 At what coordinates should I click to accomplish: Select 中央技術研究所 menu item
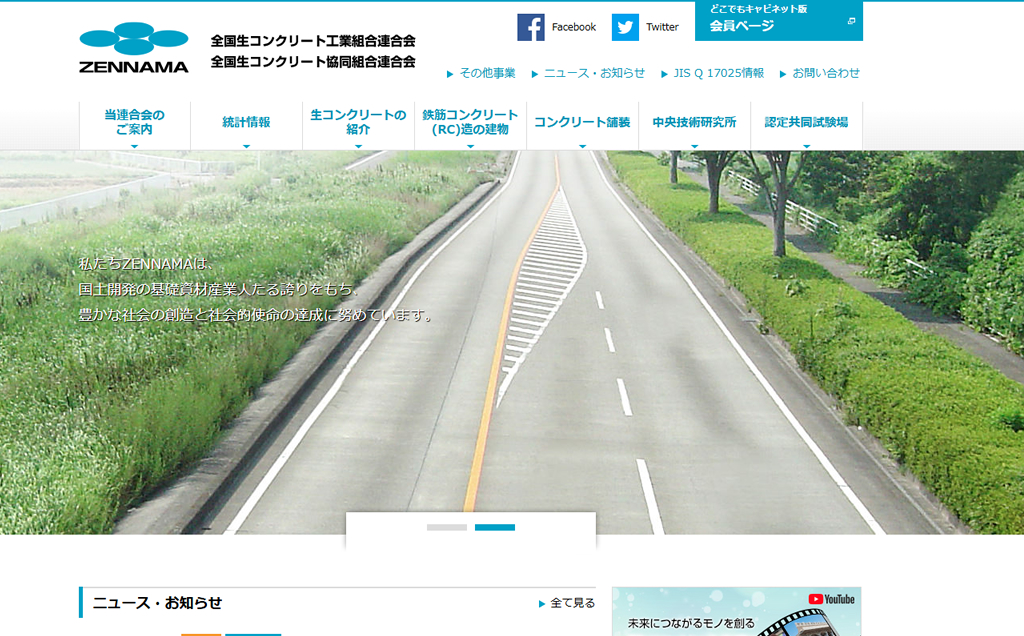694,123
